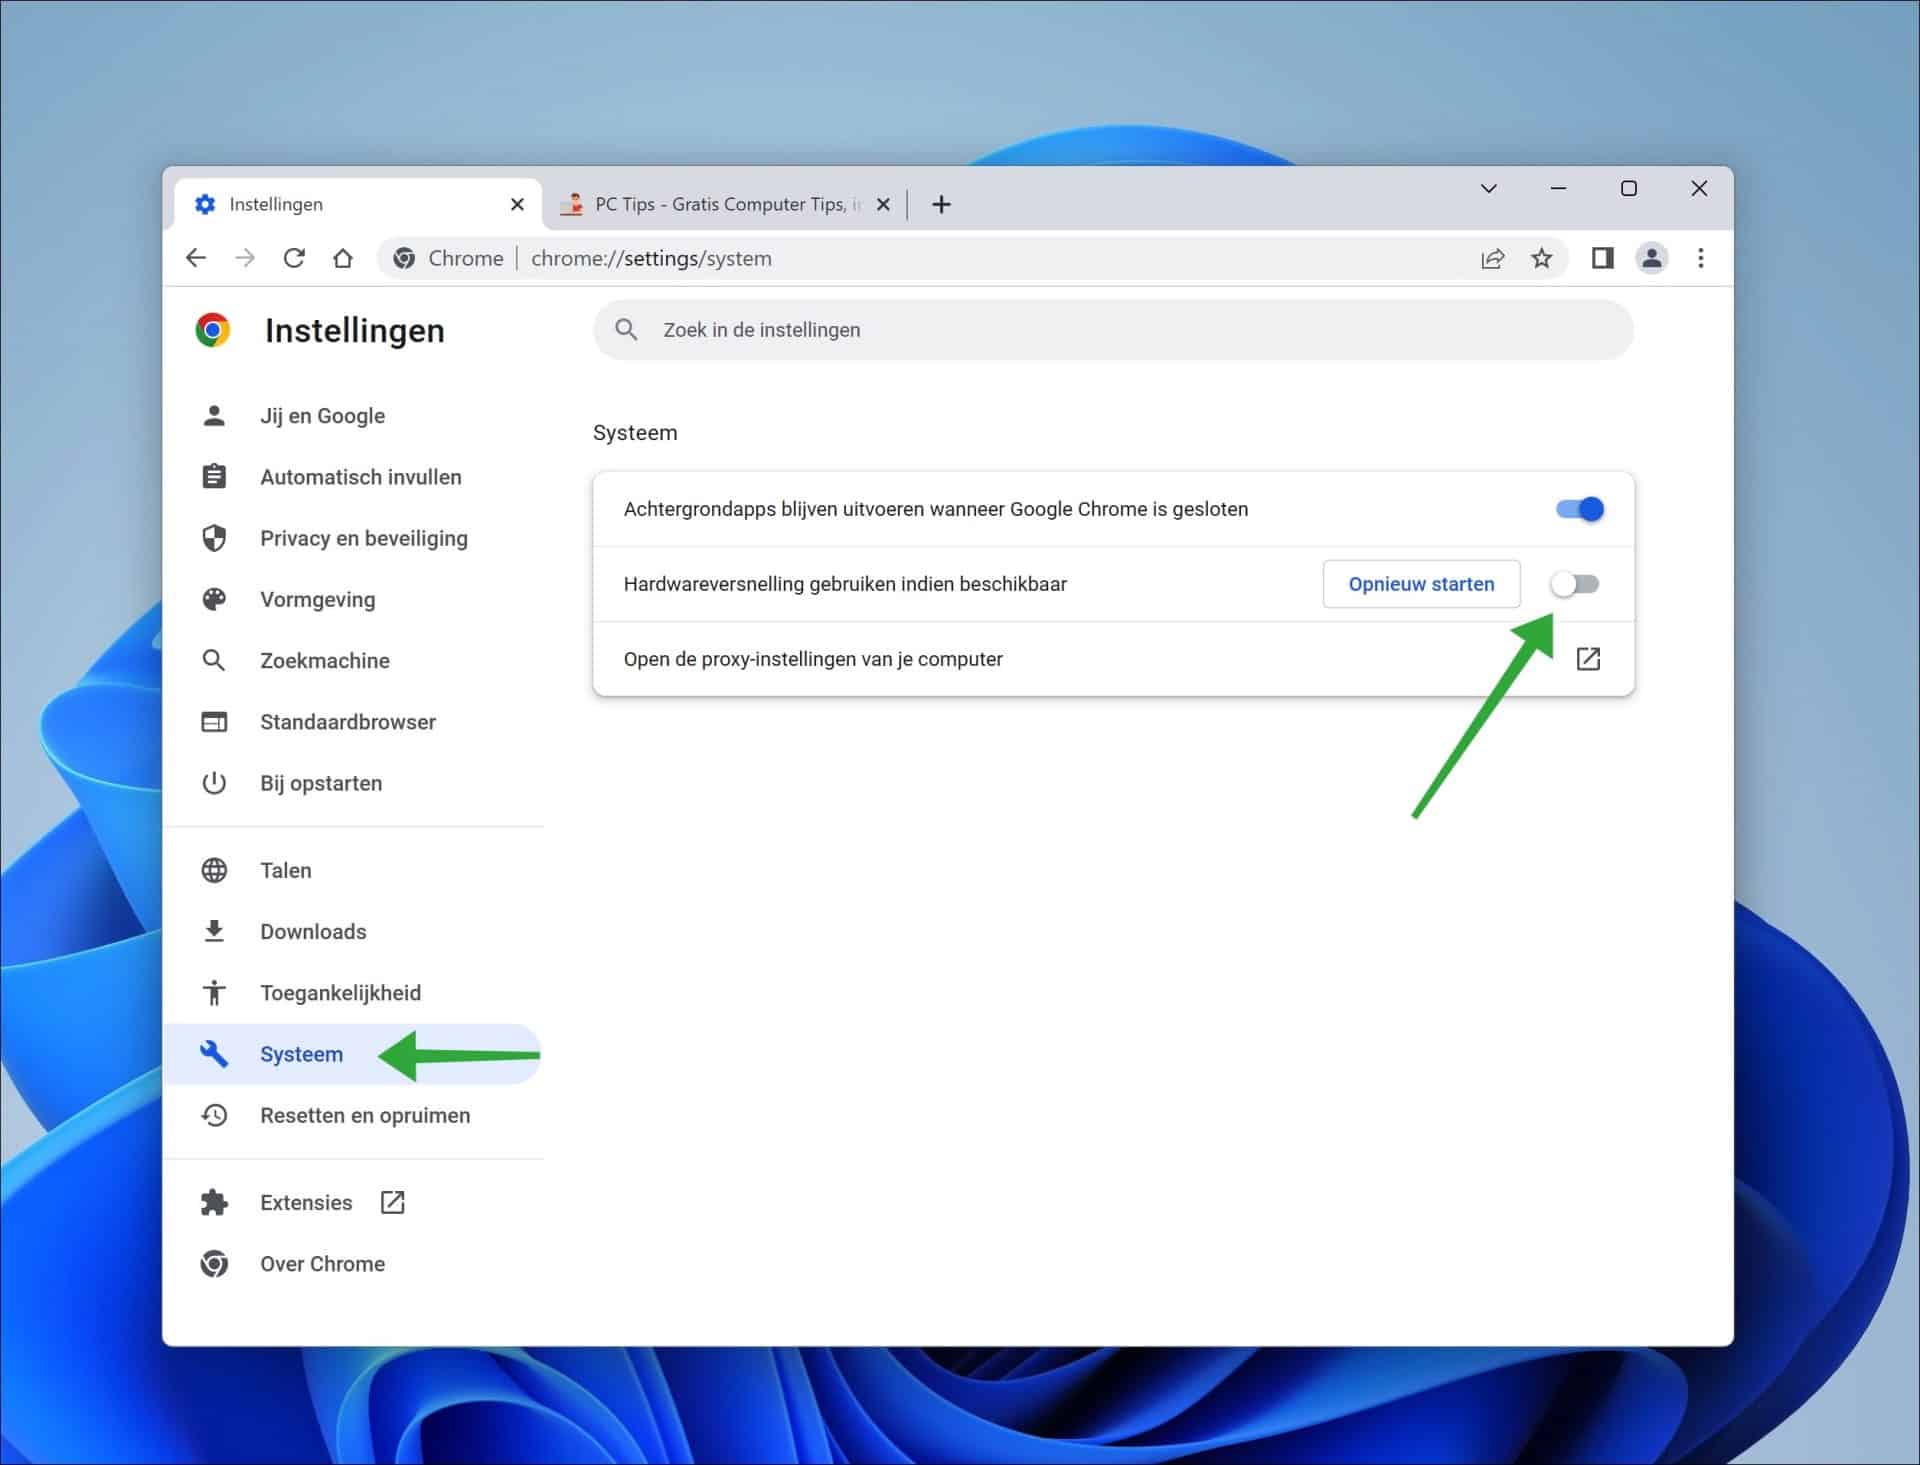
Task: Open the profile avatar icon
Action: pos(1651,258)
